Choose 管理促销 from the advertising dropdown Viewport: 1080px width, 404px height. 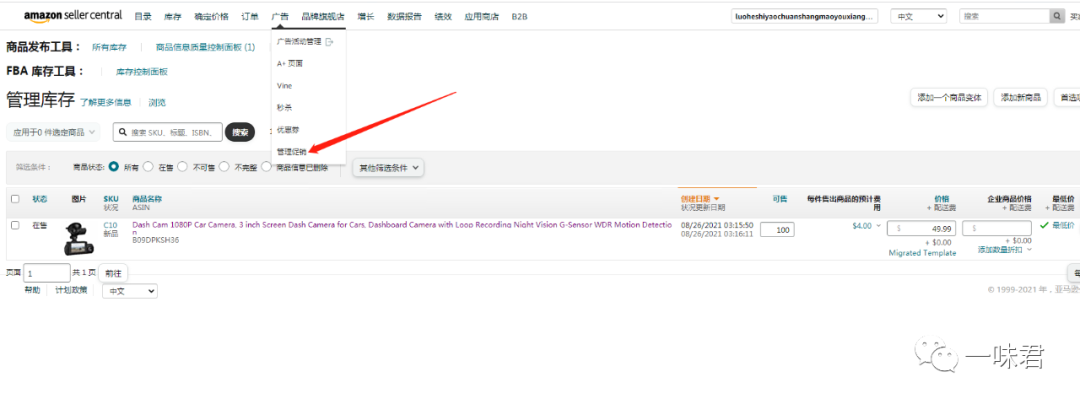click(x=291, y=152)
